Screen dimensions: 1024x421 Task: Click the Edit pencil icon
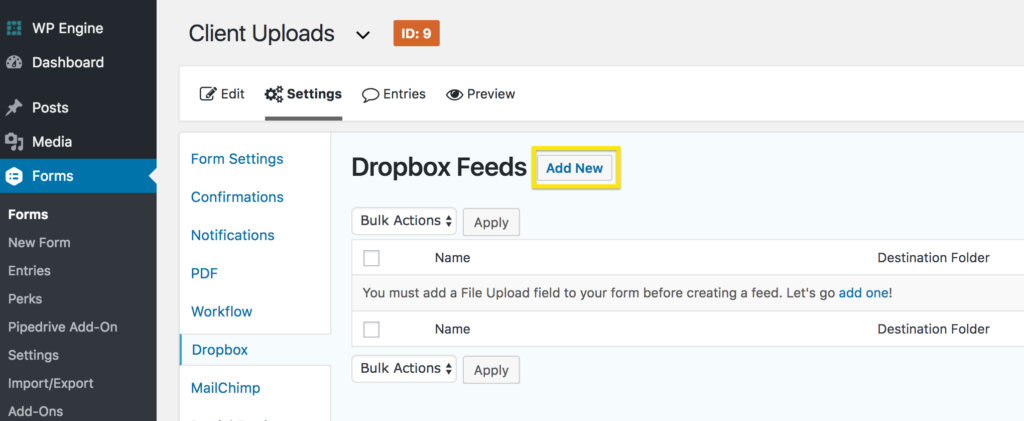tap(208, 94)
